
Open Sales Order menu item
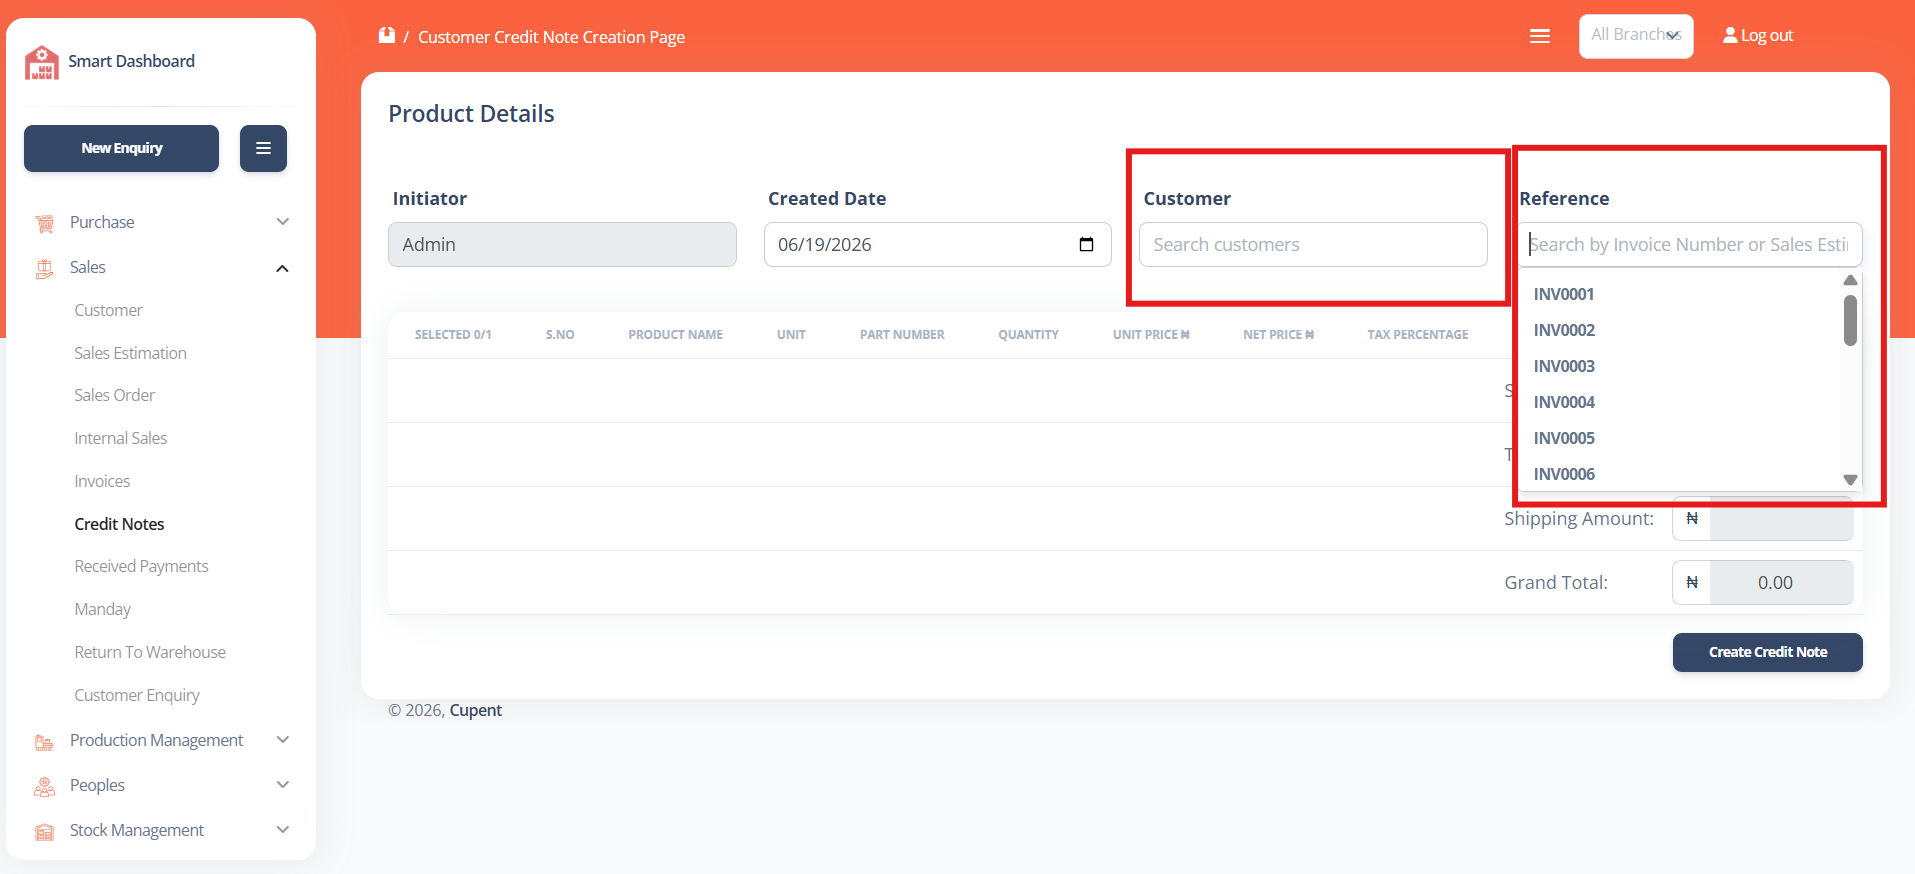[x=114, y=395]
